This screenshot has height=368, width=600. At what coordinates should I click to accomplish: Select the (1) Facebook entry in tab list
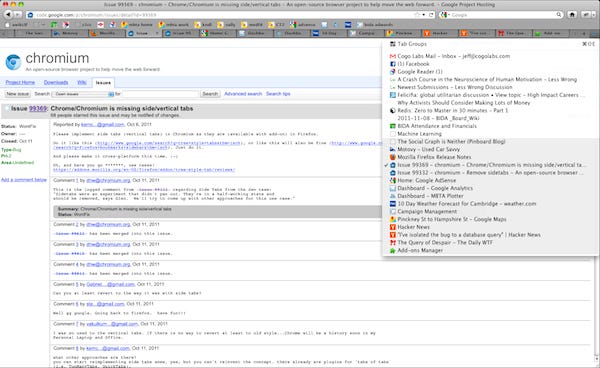(490, 64)
